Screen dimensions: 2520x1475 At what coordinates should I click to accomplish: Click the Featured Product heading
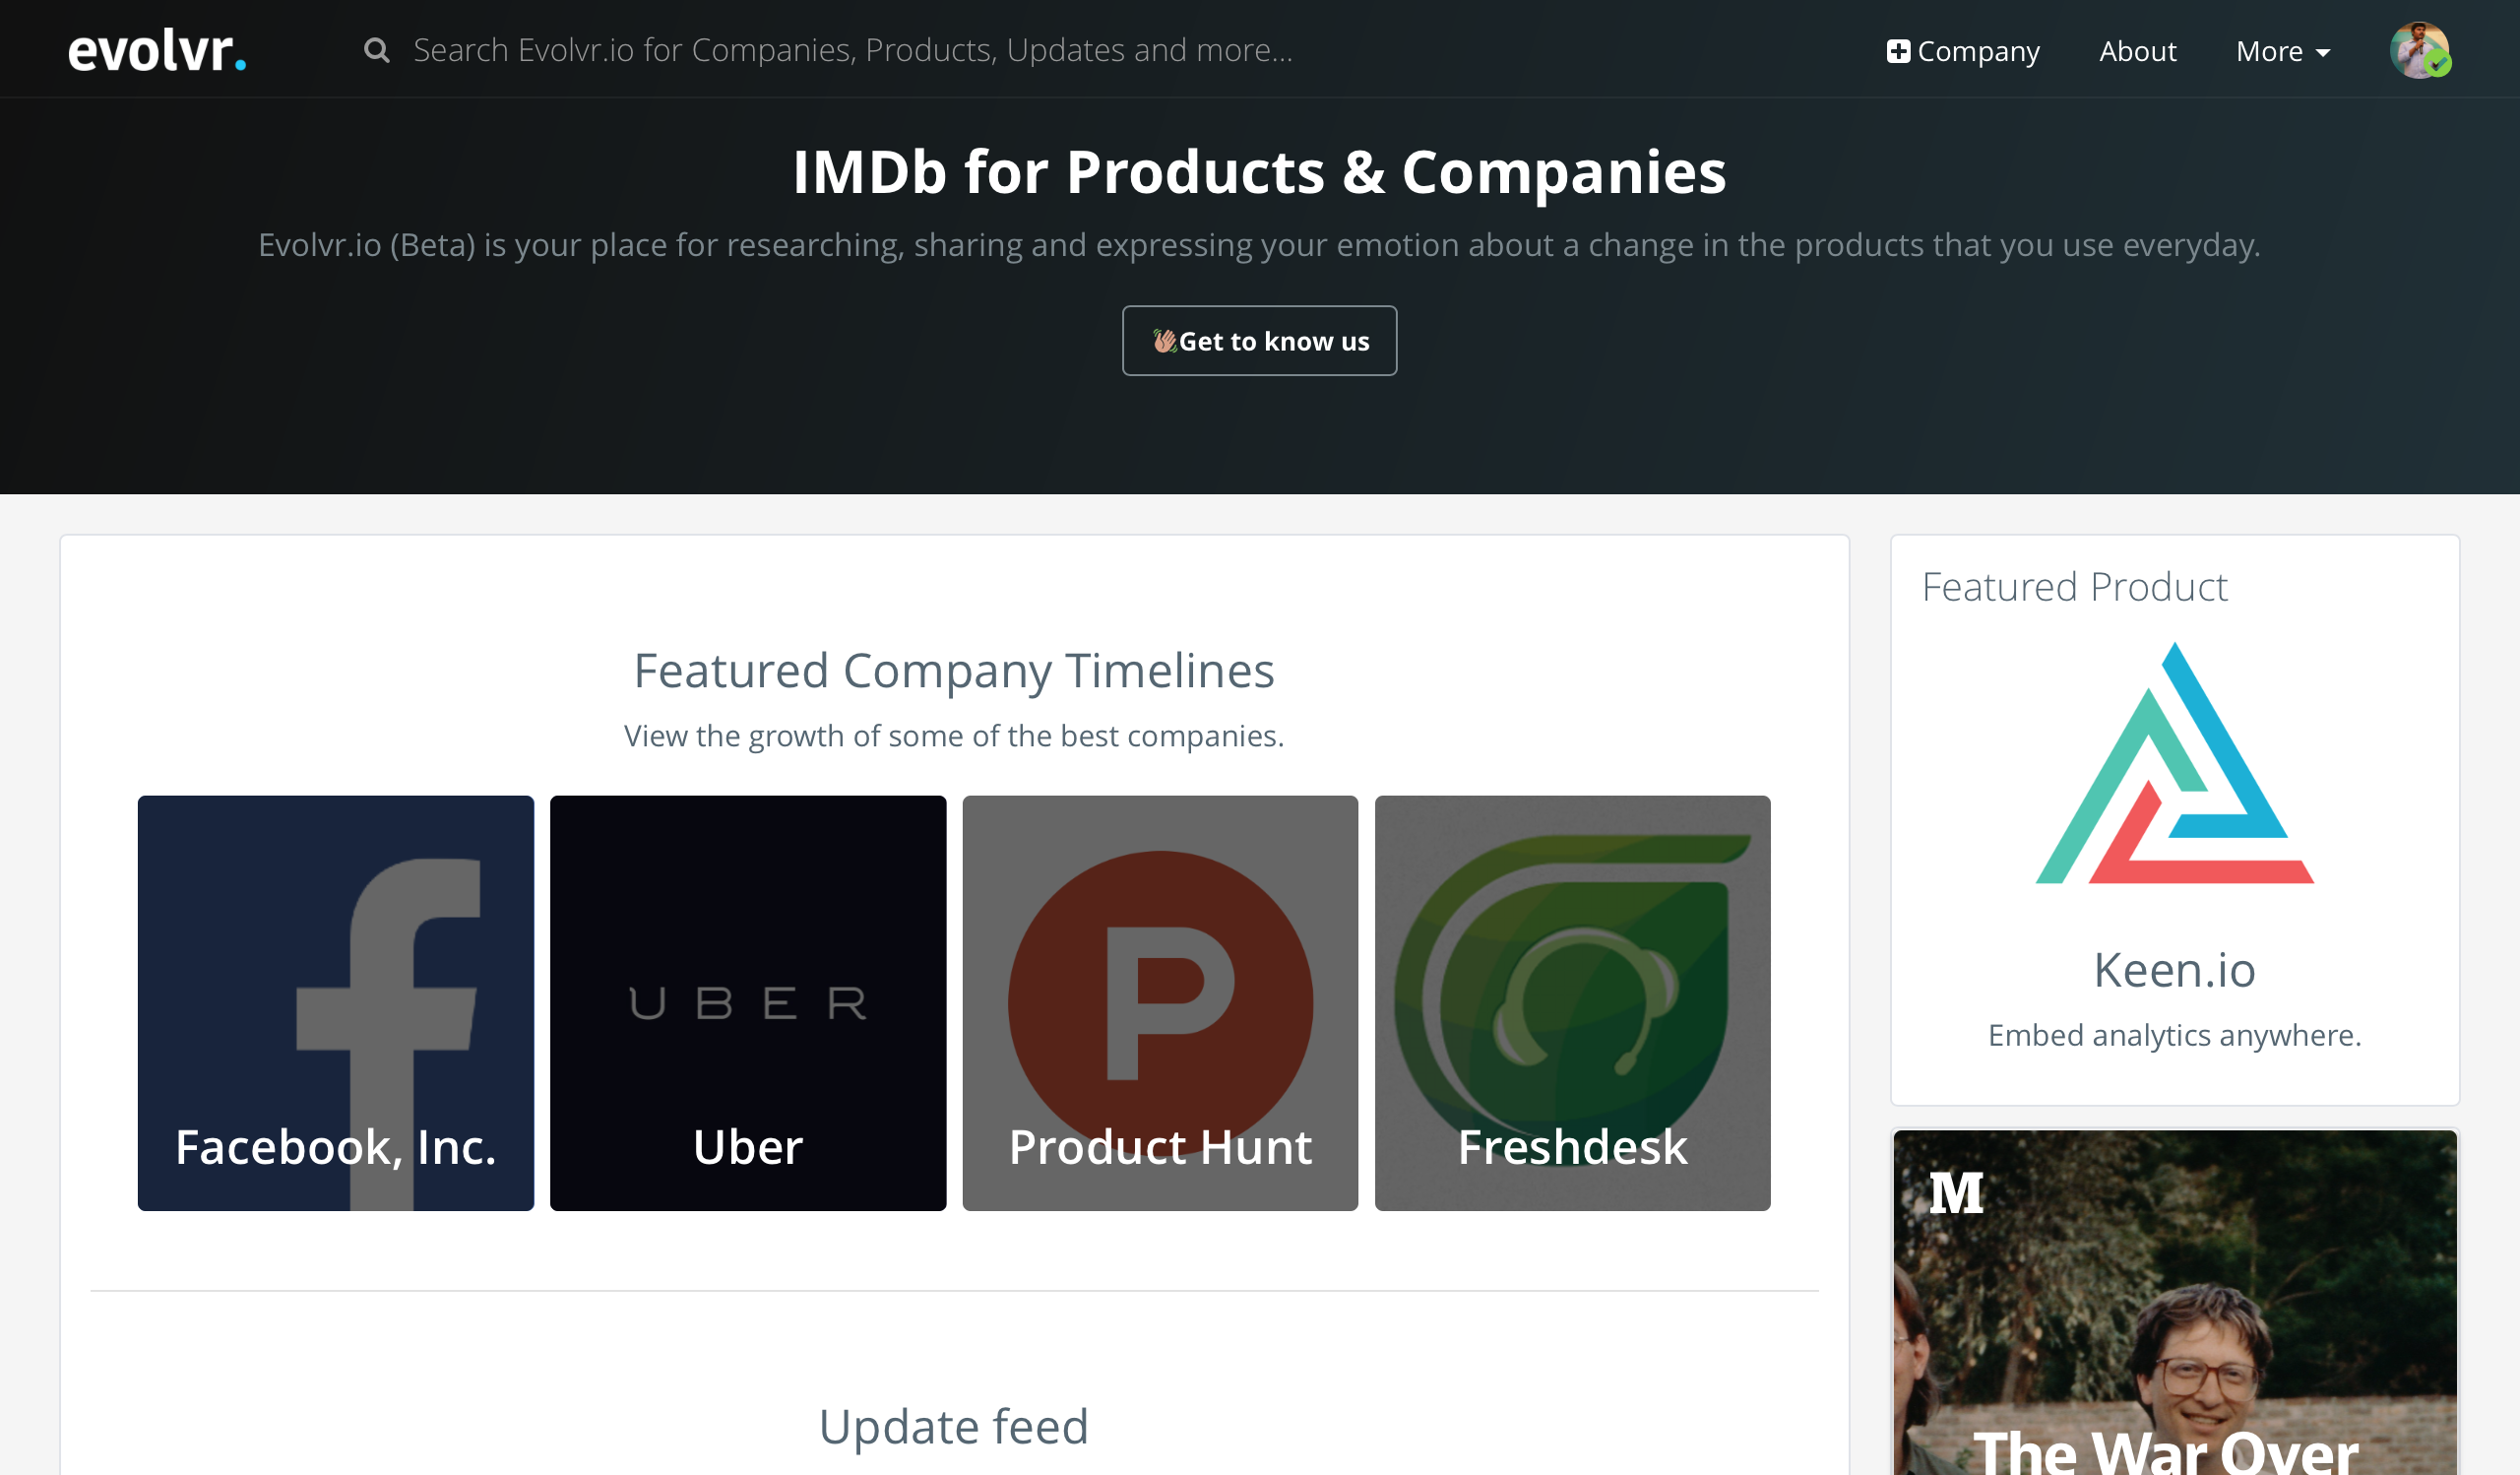click(x=2074, y=587)
